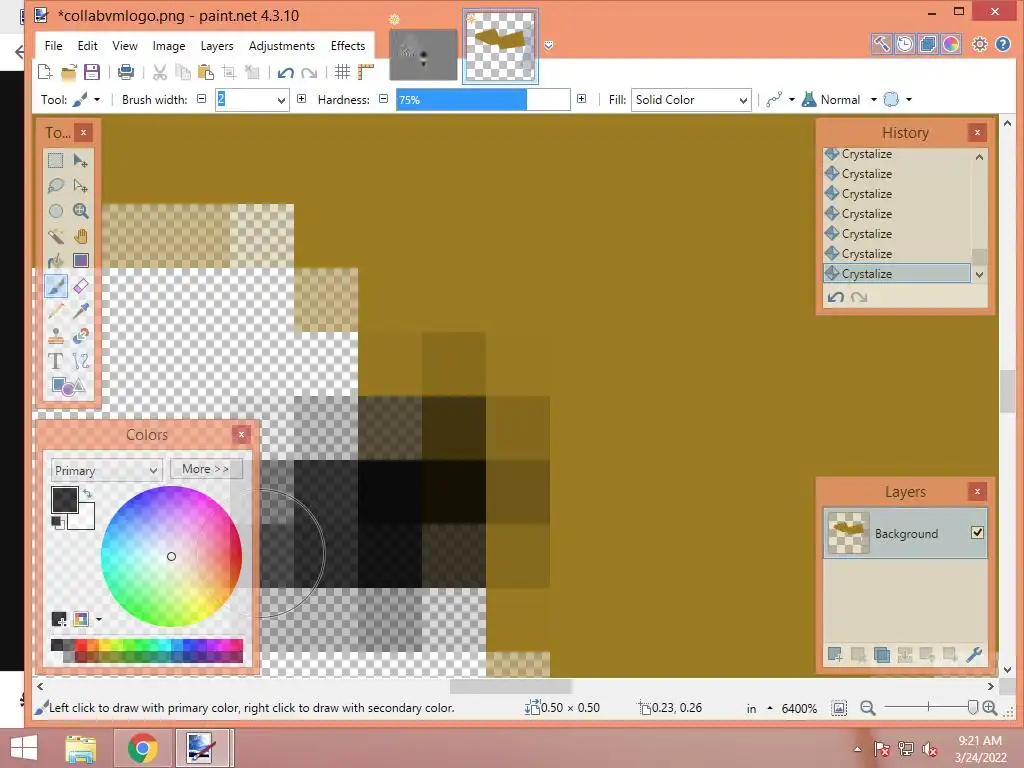The image size is (1024, 768).
Task: Select the Magic Wand tool
Action: pyautogui.click(x=56, y=236)
